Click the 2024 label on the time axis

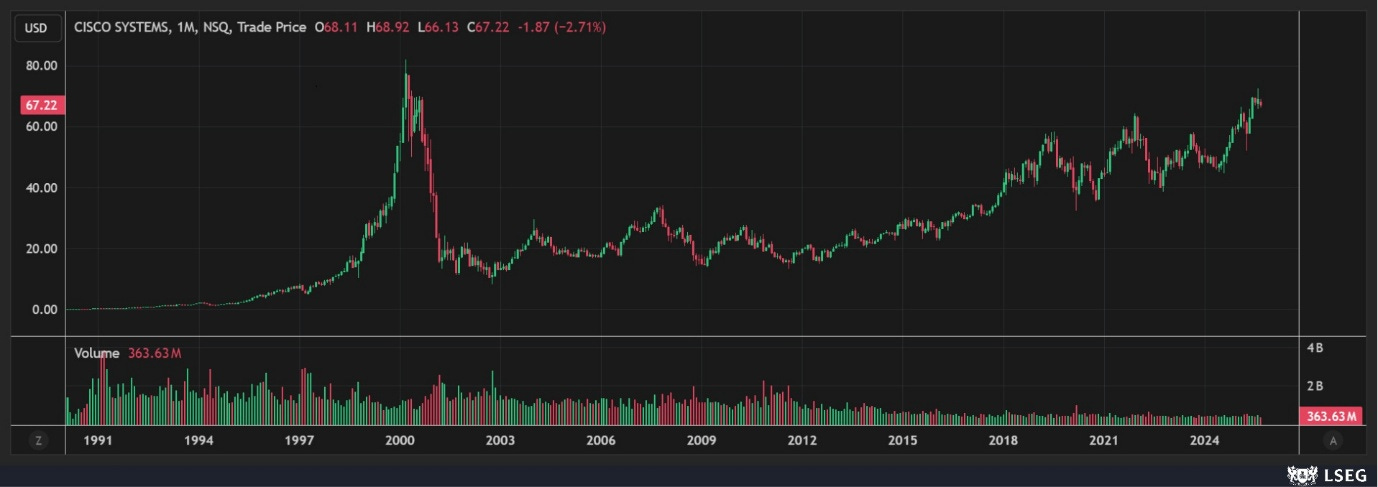pos(1204,441)
